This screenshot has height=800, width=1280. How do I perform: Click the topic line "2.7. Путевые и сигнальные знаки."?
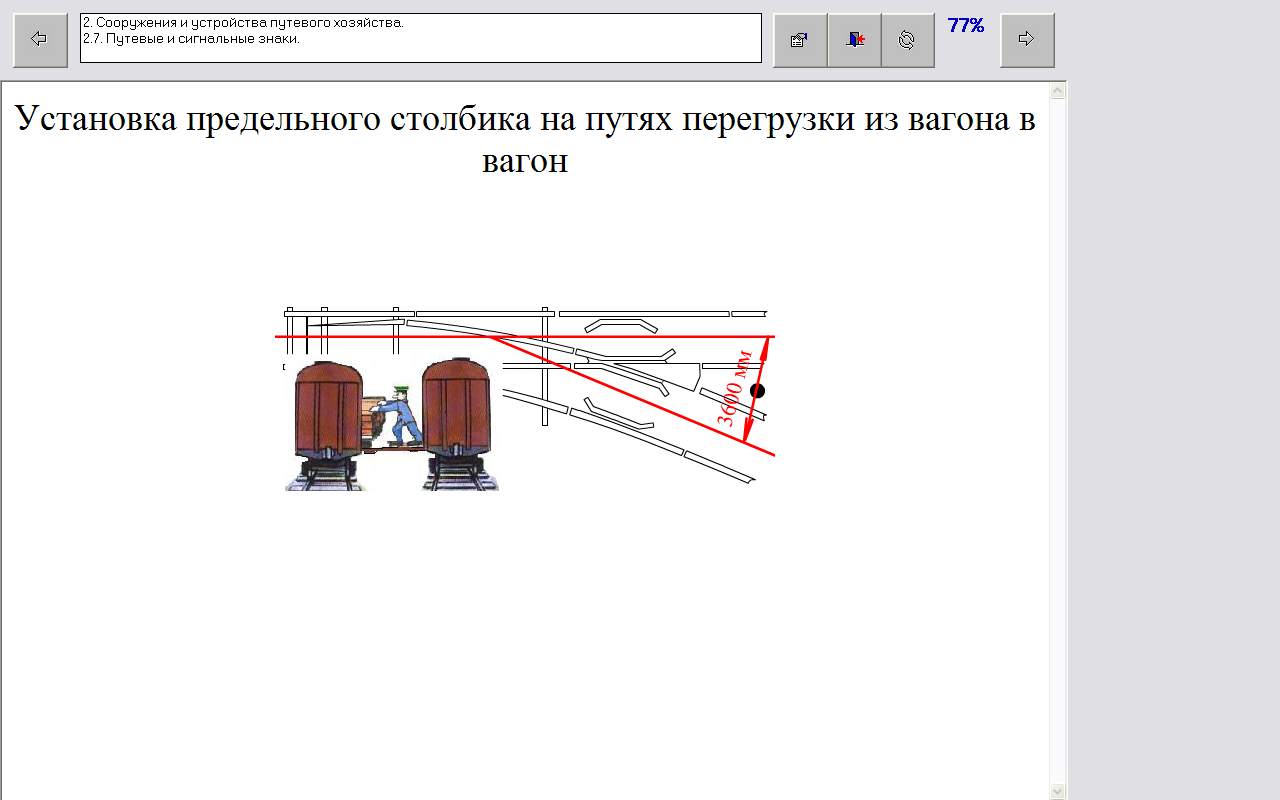point(191,39)
